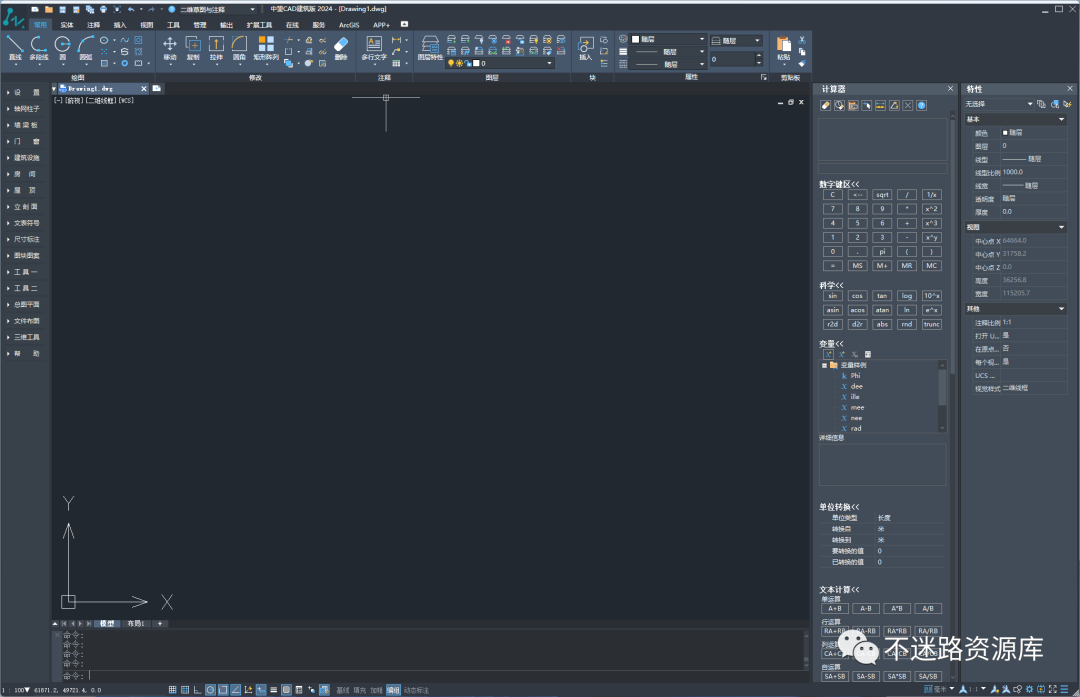The height and width of the screenshot is (697, 1080).
Task: Click the 矩形阵列 rectangular array tool
Action: [x=266, y=48]
